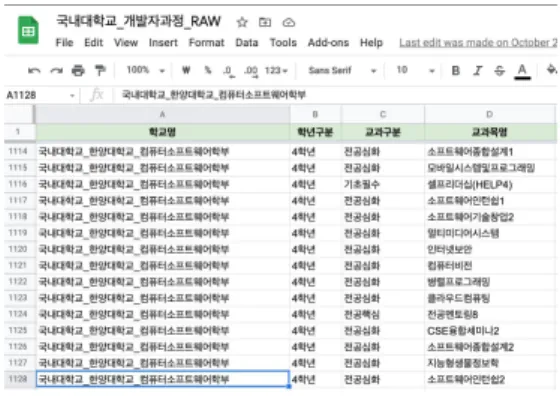Print the spreadsheet with printer icon

78,71
